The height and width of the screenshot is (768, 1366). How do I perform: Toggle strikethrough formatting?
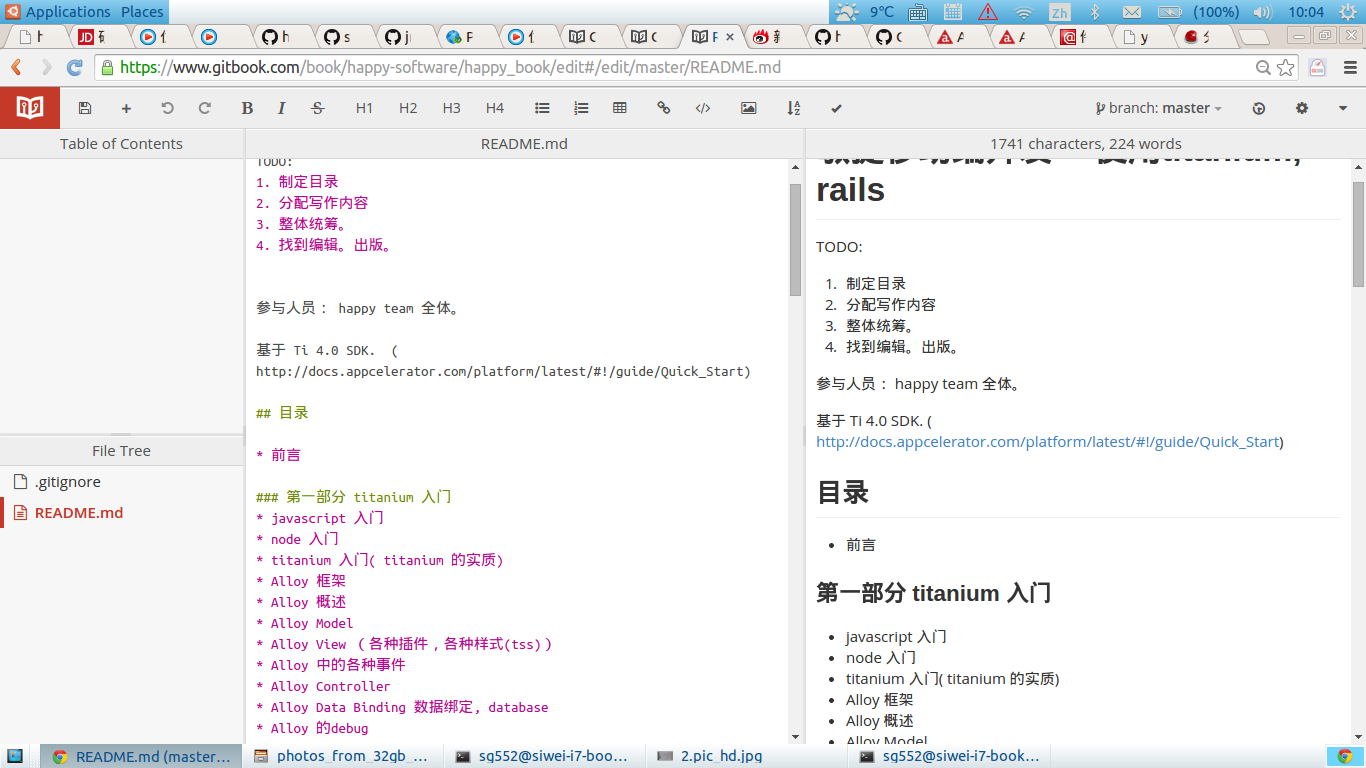point(318,108)
